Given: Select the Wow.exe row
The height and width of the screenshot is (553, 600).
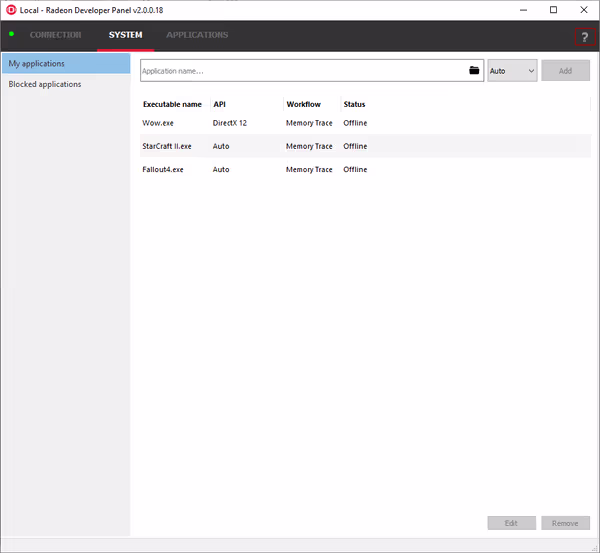Looking at the screenshot, I should point(365,123).
